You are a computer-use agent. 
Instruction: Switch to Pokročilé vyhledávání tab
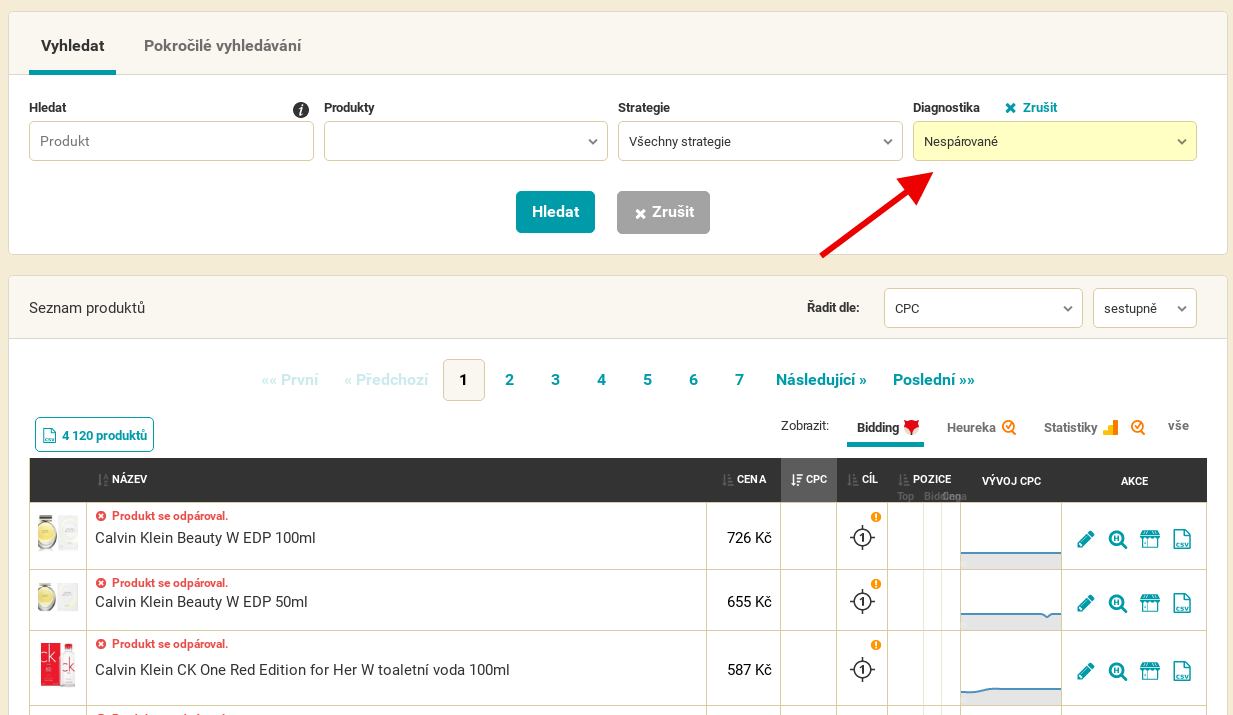pyautogui.click(x=223, y=46)
